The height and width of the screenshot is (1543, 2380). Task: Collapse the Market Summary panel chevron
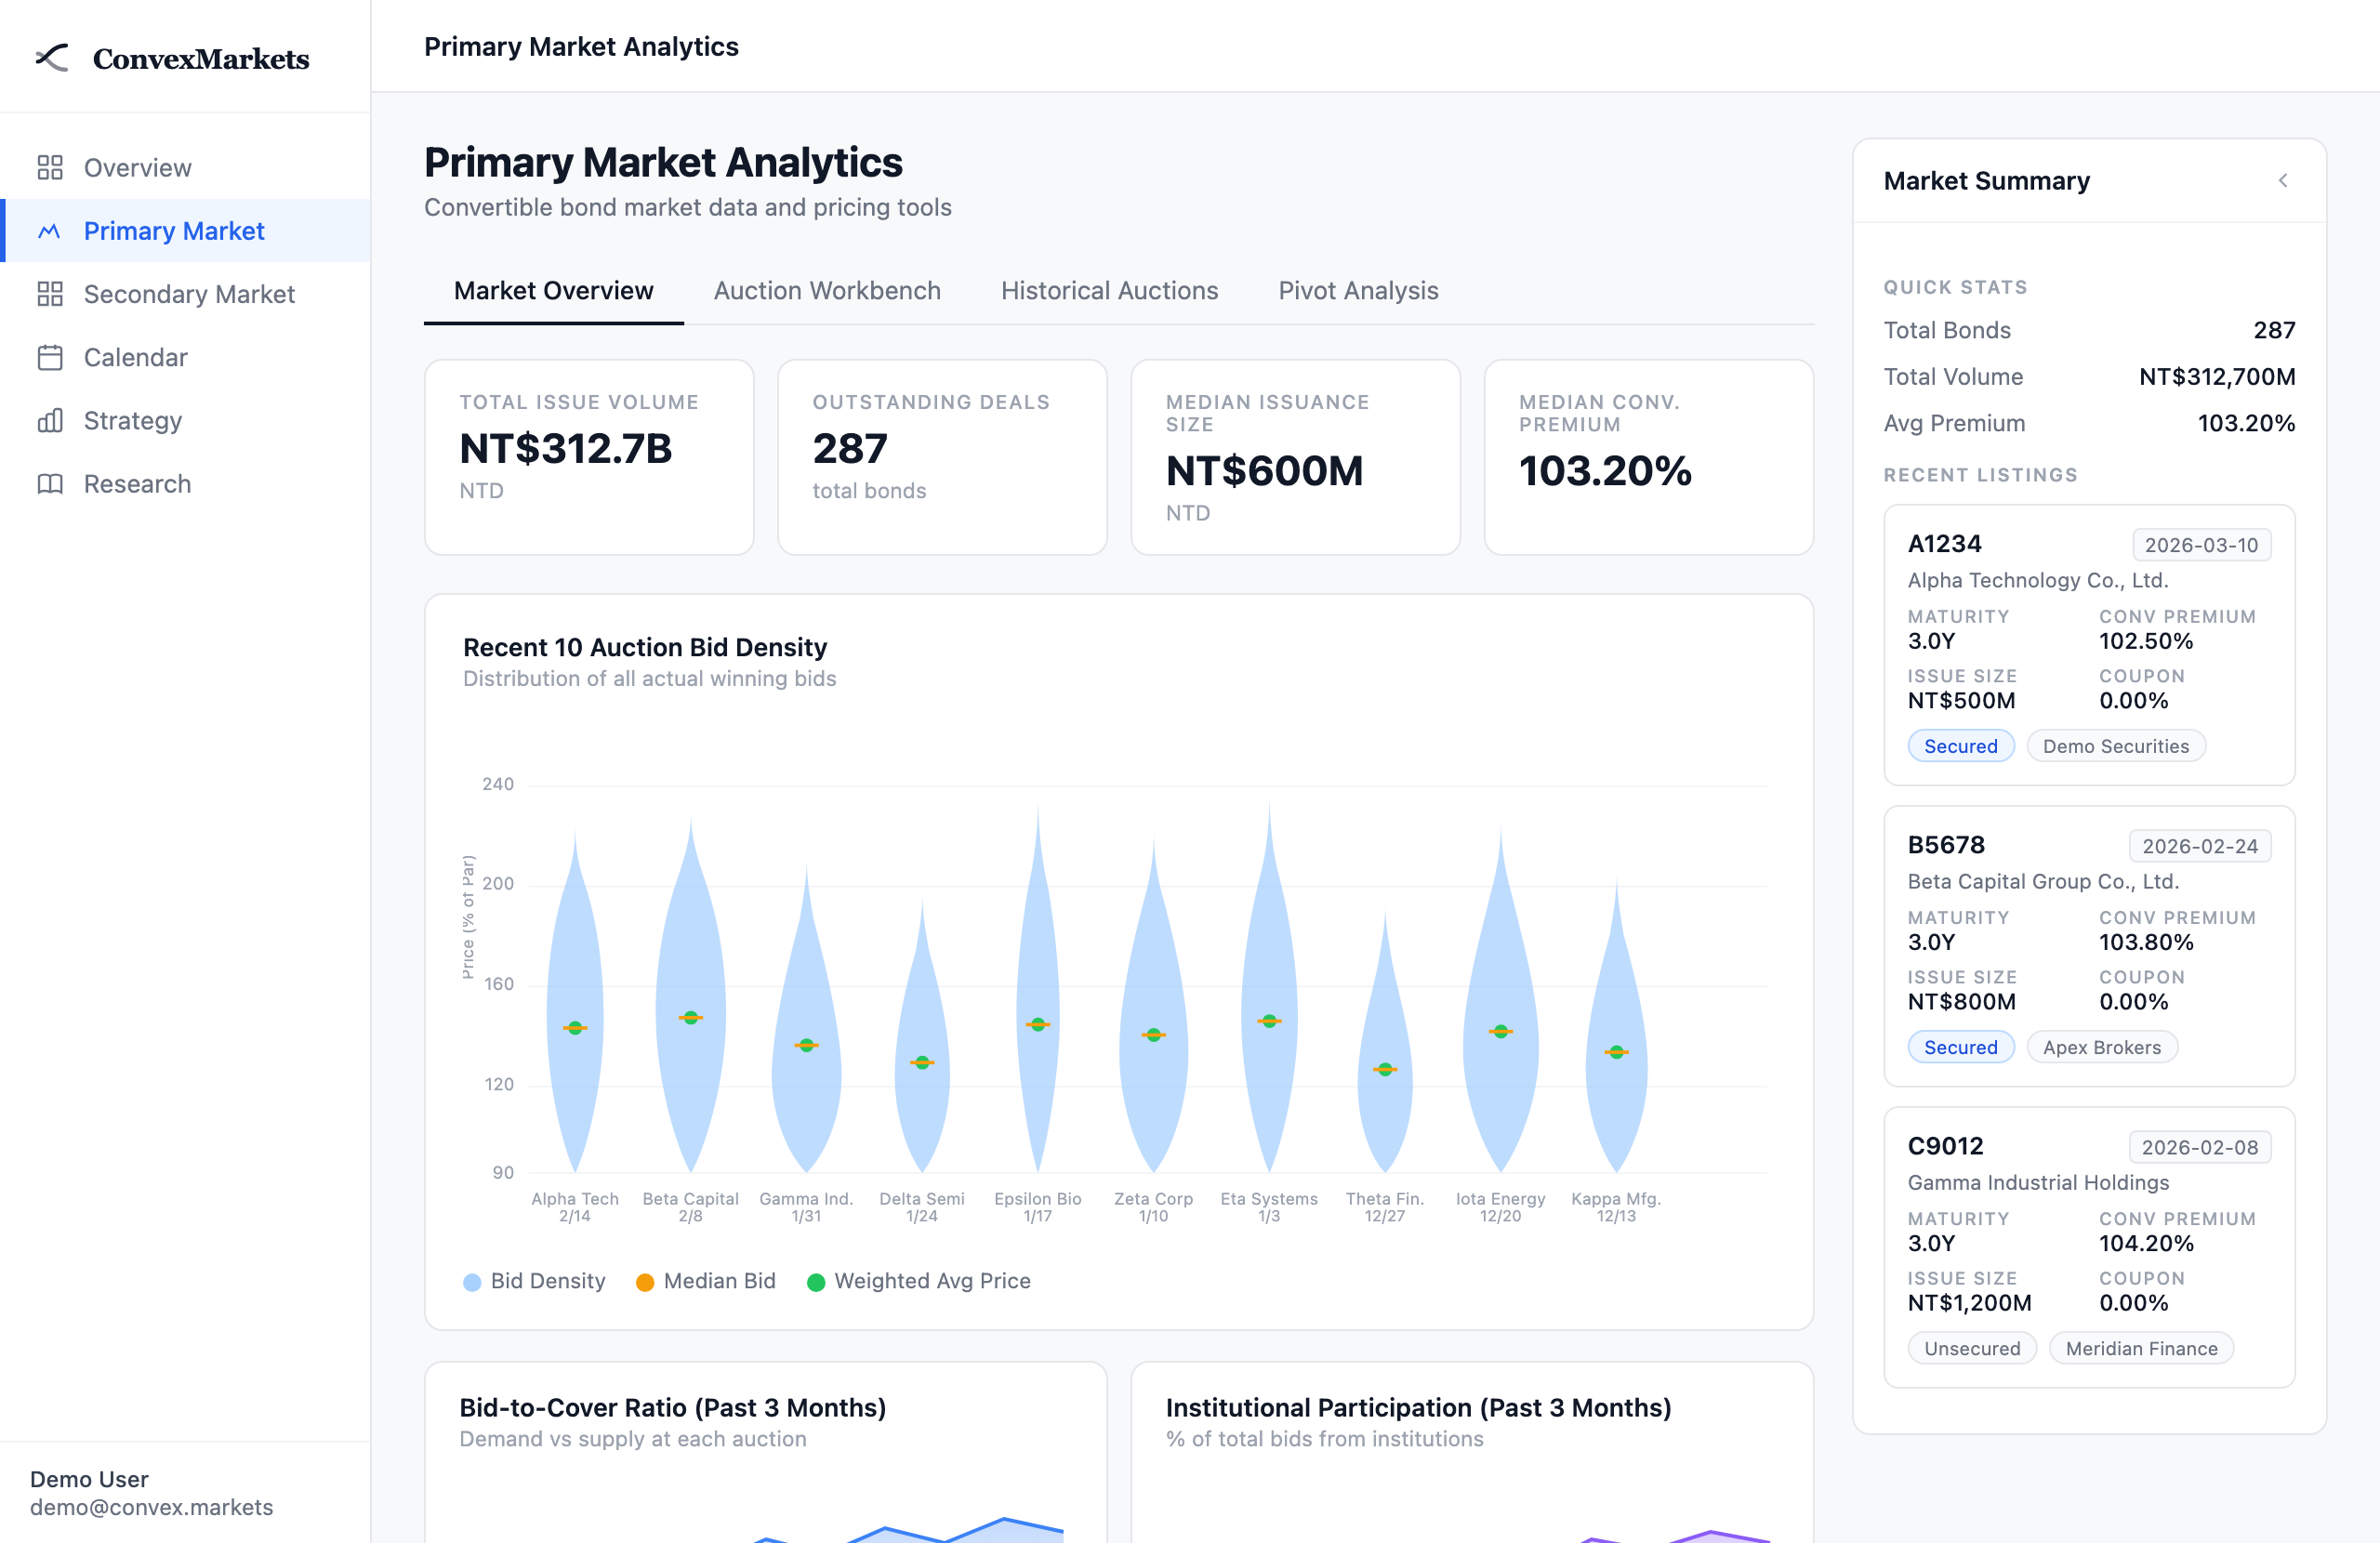pyautogui.click(x=2283, y=180)
